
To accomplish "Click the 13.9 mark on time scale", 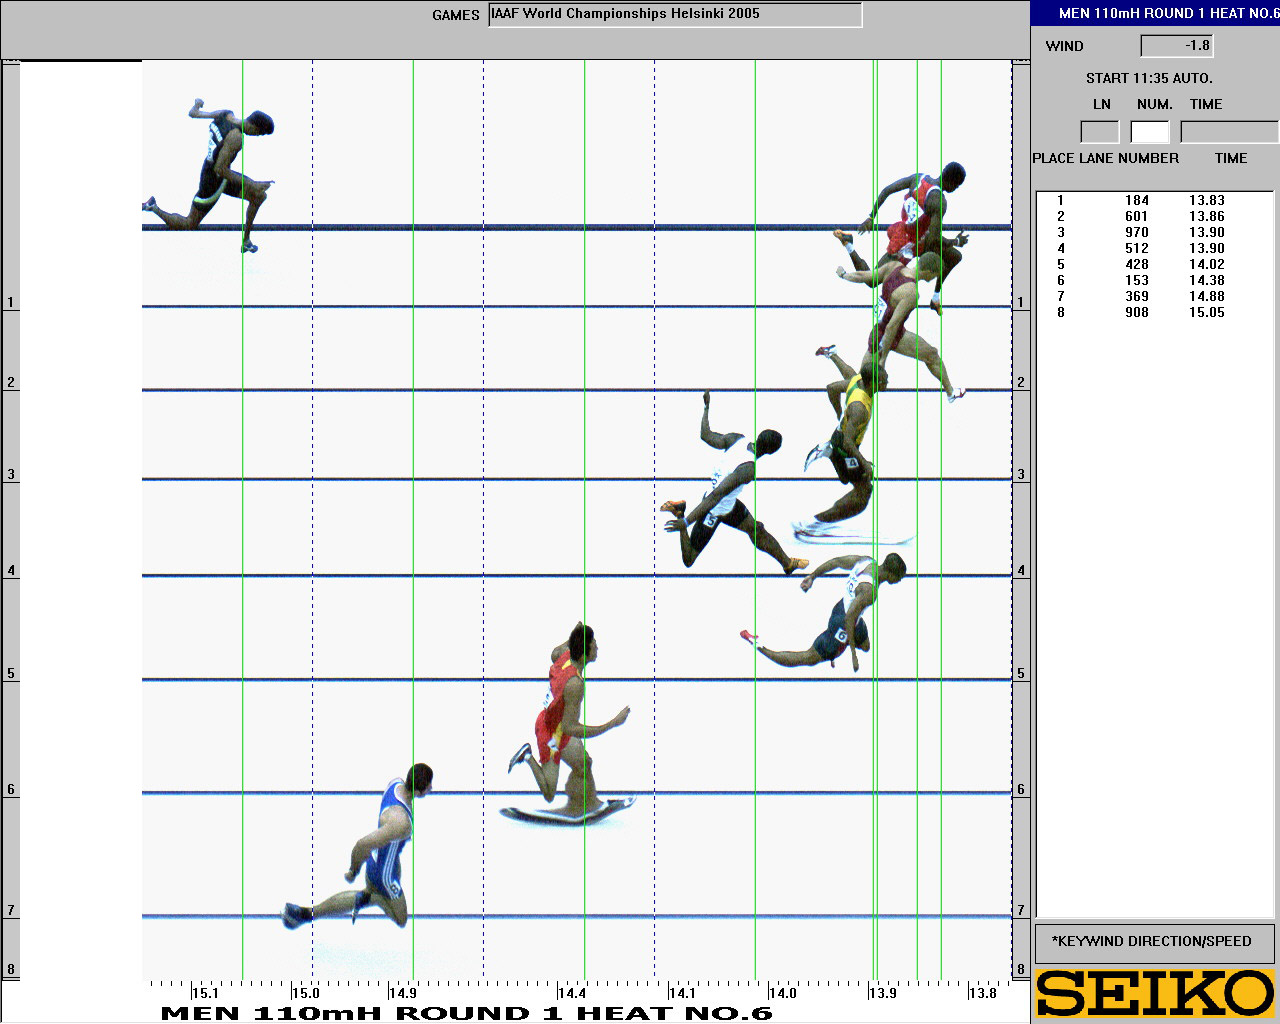I will [882, 993].
